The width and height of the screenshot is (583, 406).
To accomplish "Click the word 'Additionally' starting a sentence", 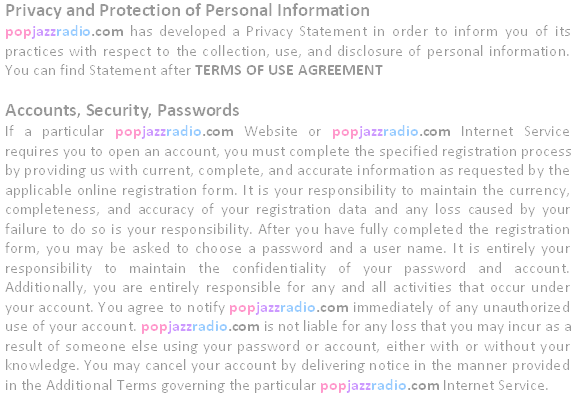I will pyautogui.click(x=46, y=288).
